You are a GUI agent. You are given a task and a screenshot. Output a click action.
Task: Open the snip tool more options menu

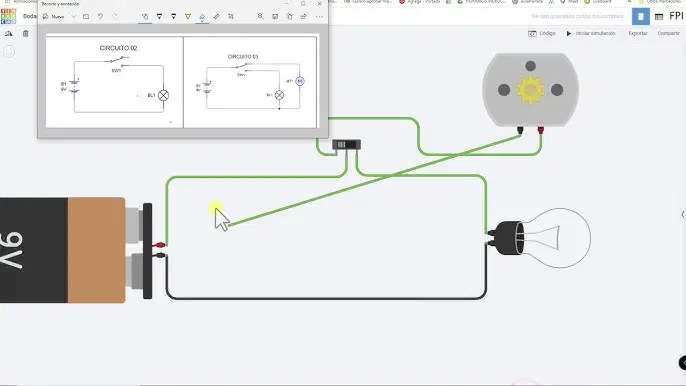click(x=319, y=17)
